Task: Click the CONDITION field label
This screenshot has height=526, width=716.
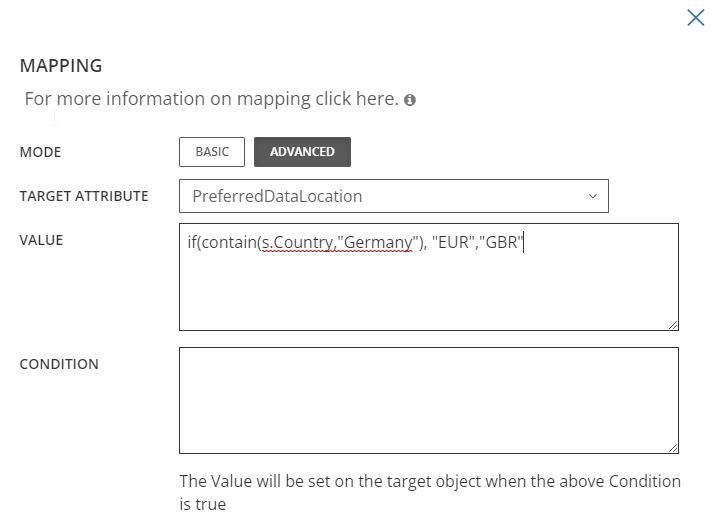Action: [59, 364]
